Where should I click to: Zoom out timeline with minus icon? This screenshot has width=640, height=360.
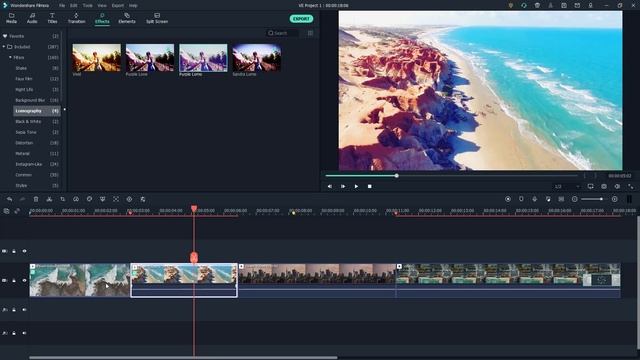(x=575, y=199)
